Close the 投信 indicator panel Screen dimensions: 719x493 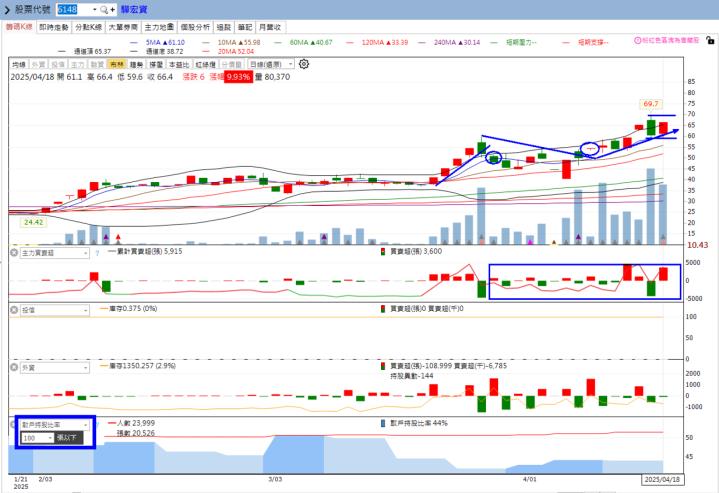coord(14,310)
